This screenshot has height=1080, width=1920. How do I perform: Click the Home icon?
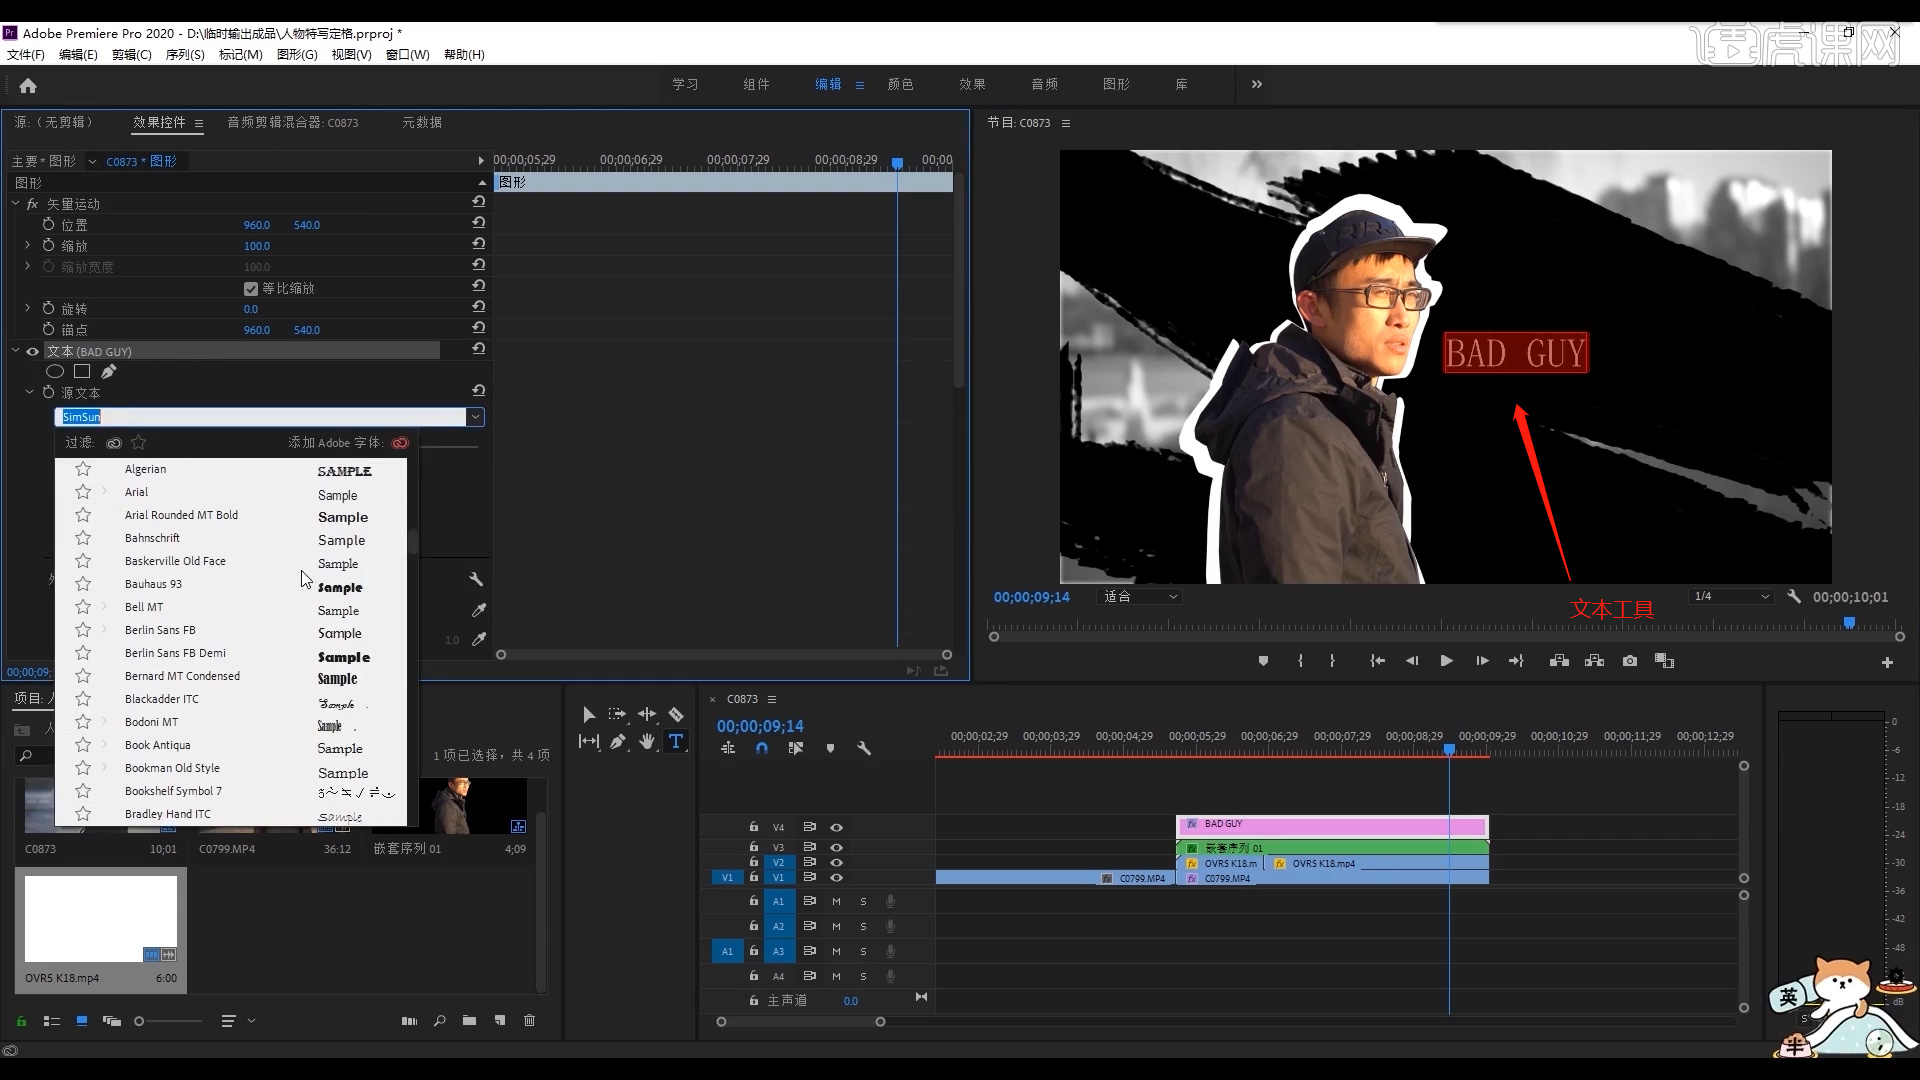28,86
